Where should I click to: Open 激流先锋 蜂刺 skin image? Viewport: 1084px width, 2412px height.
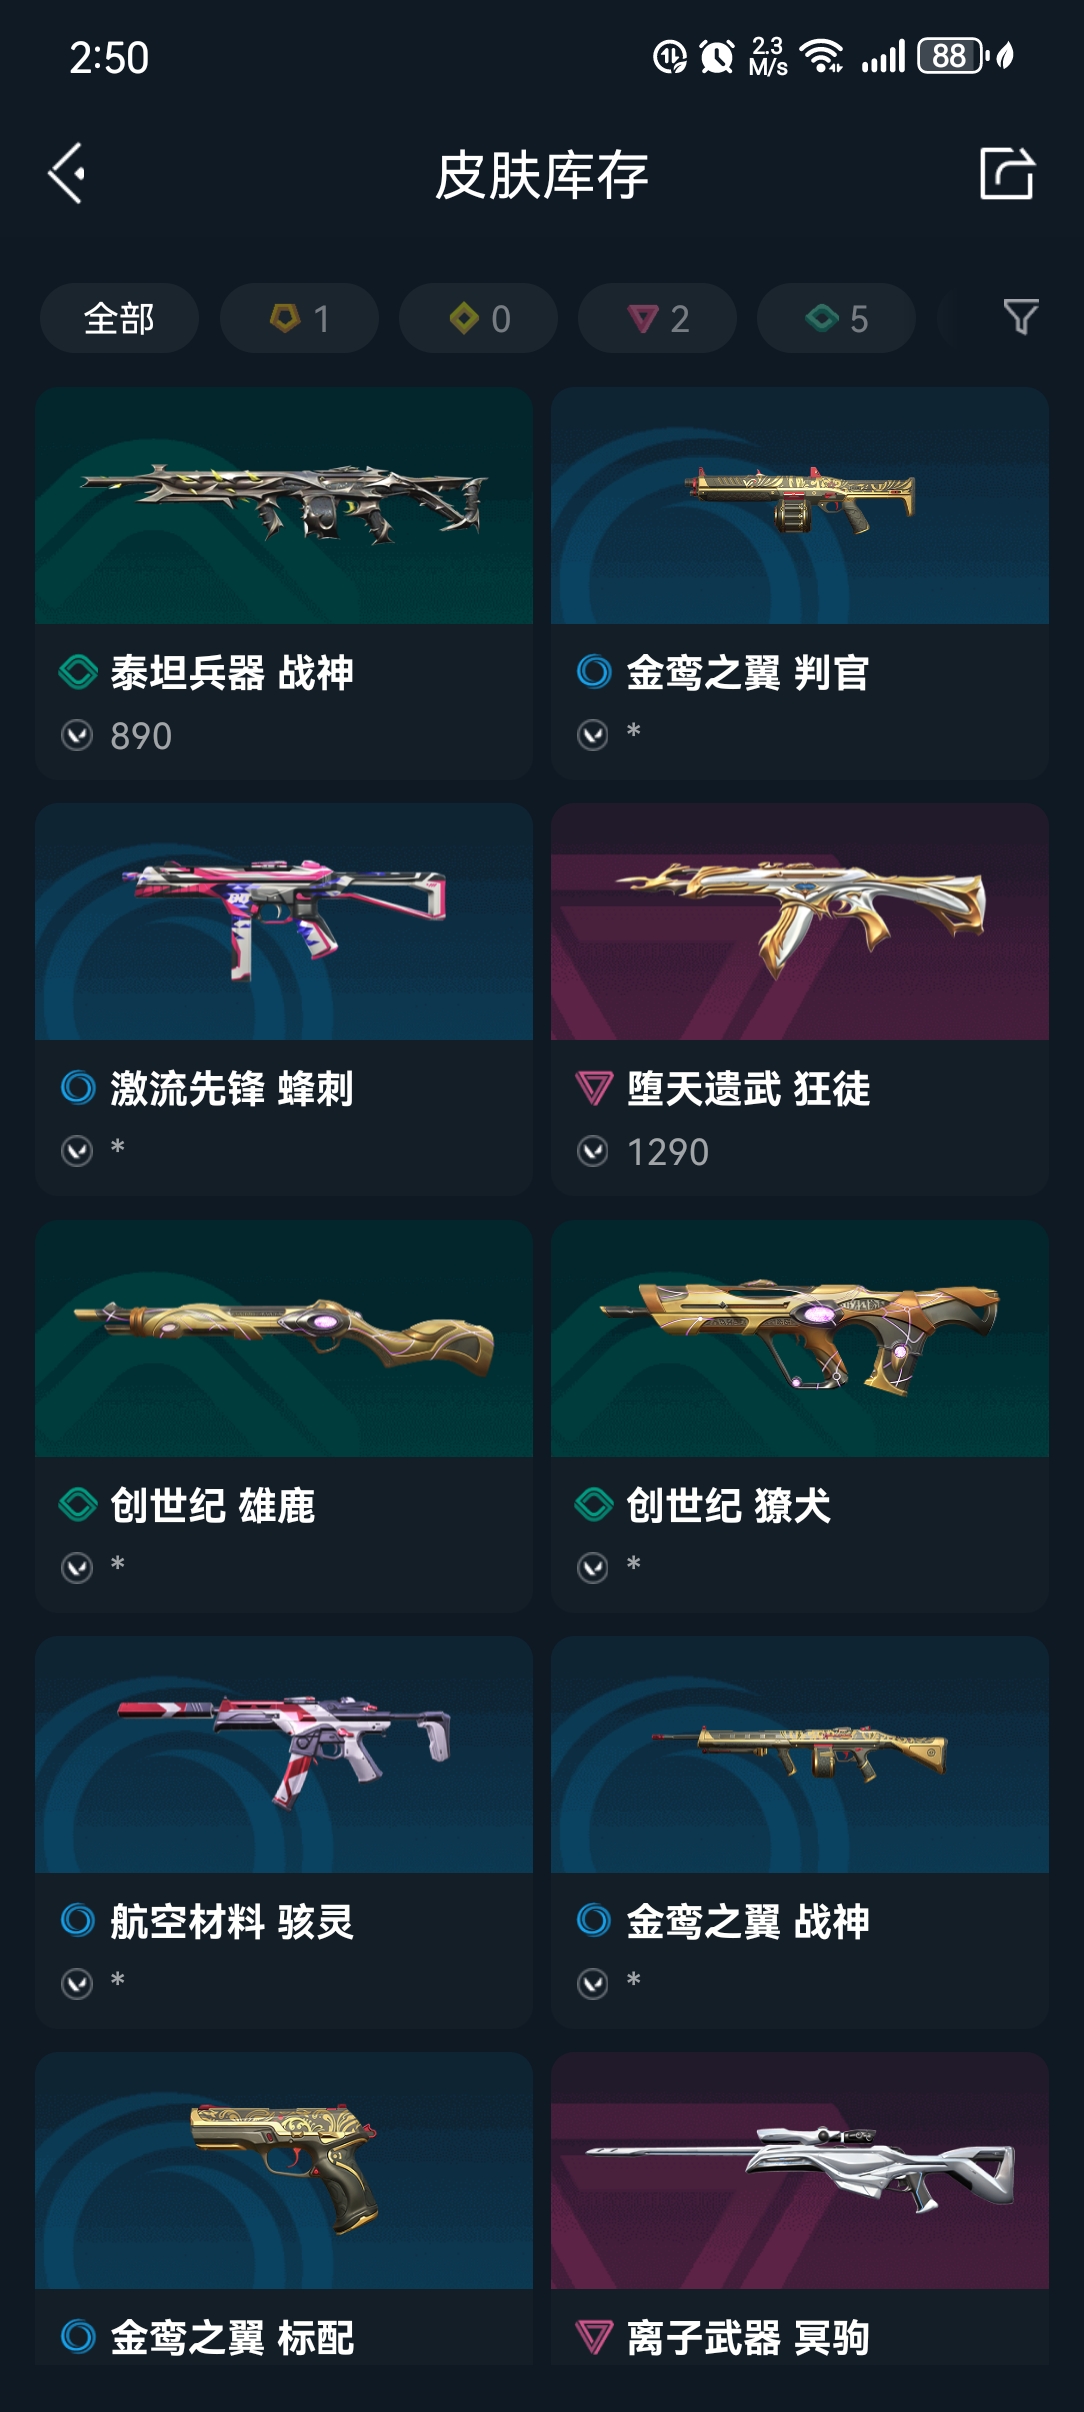284,922
